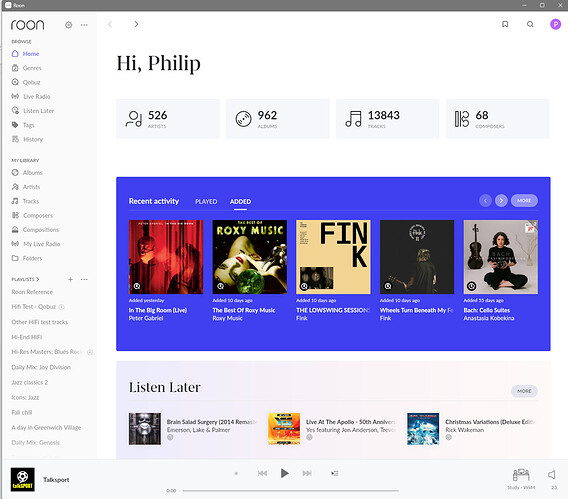Open the three-dot menu beside Roon logo
This screenshot has height=499, width=568.
point(84,25)
